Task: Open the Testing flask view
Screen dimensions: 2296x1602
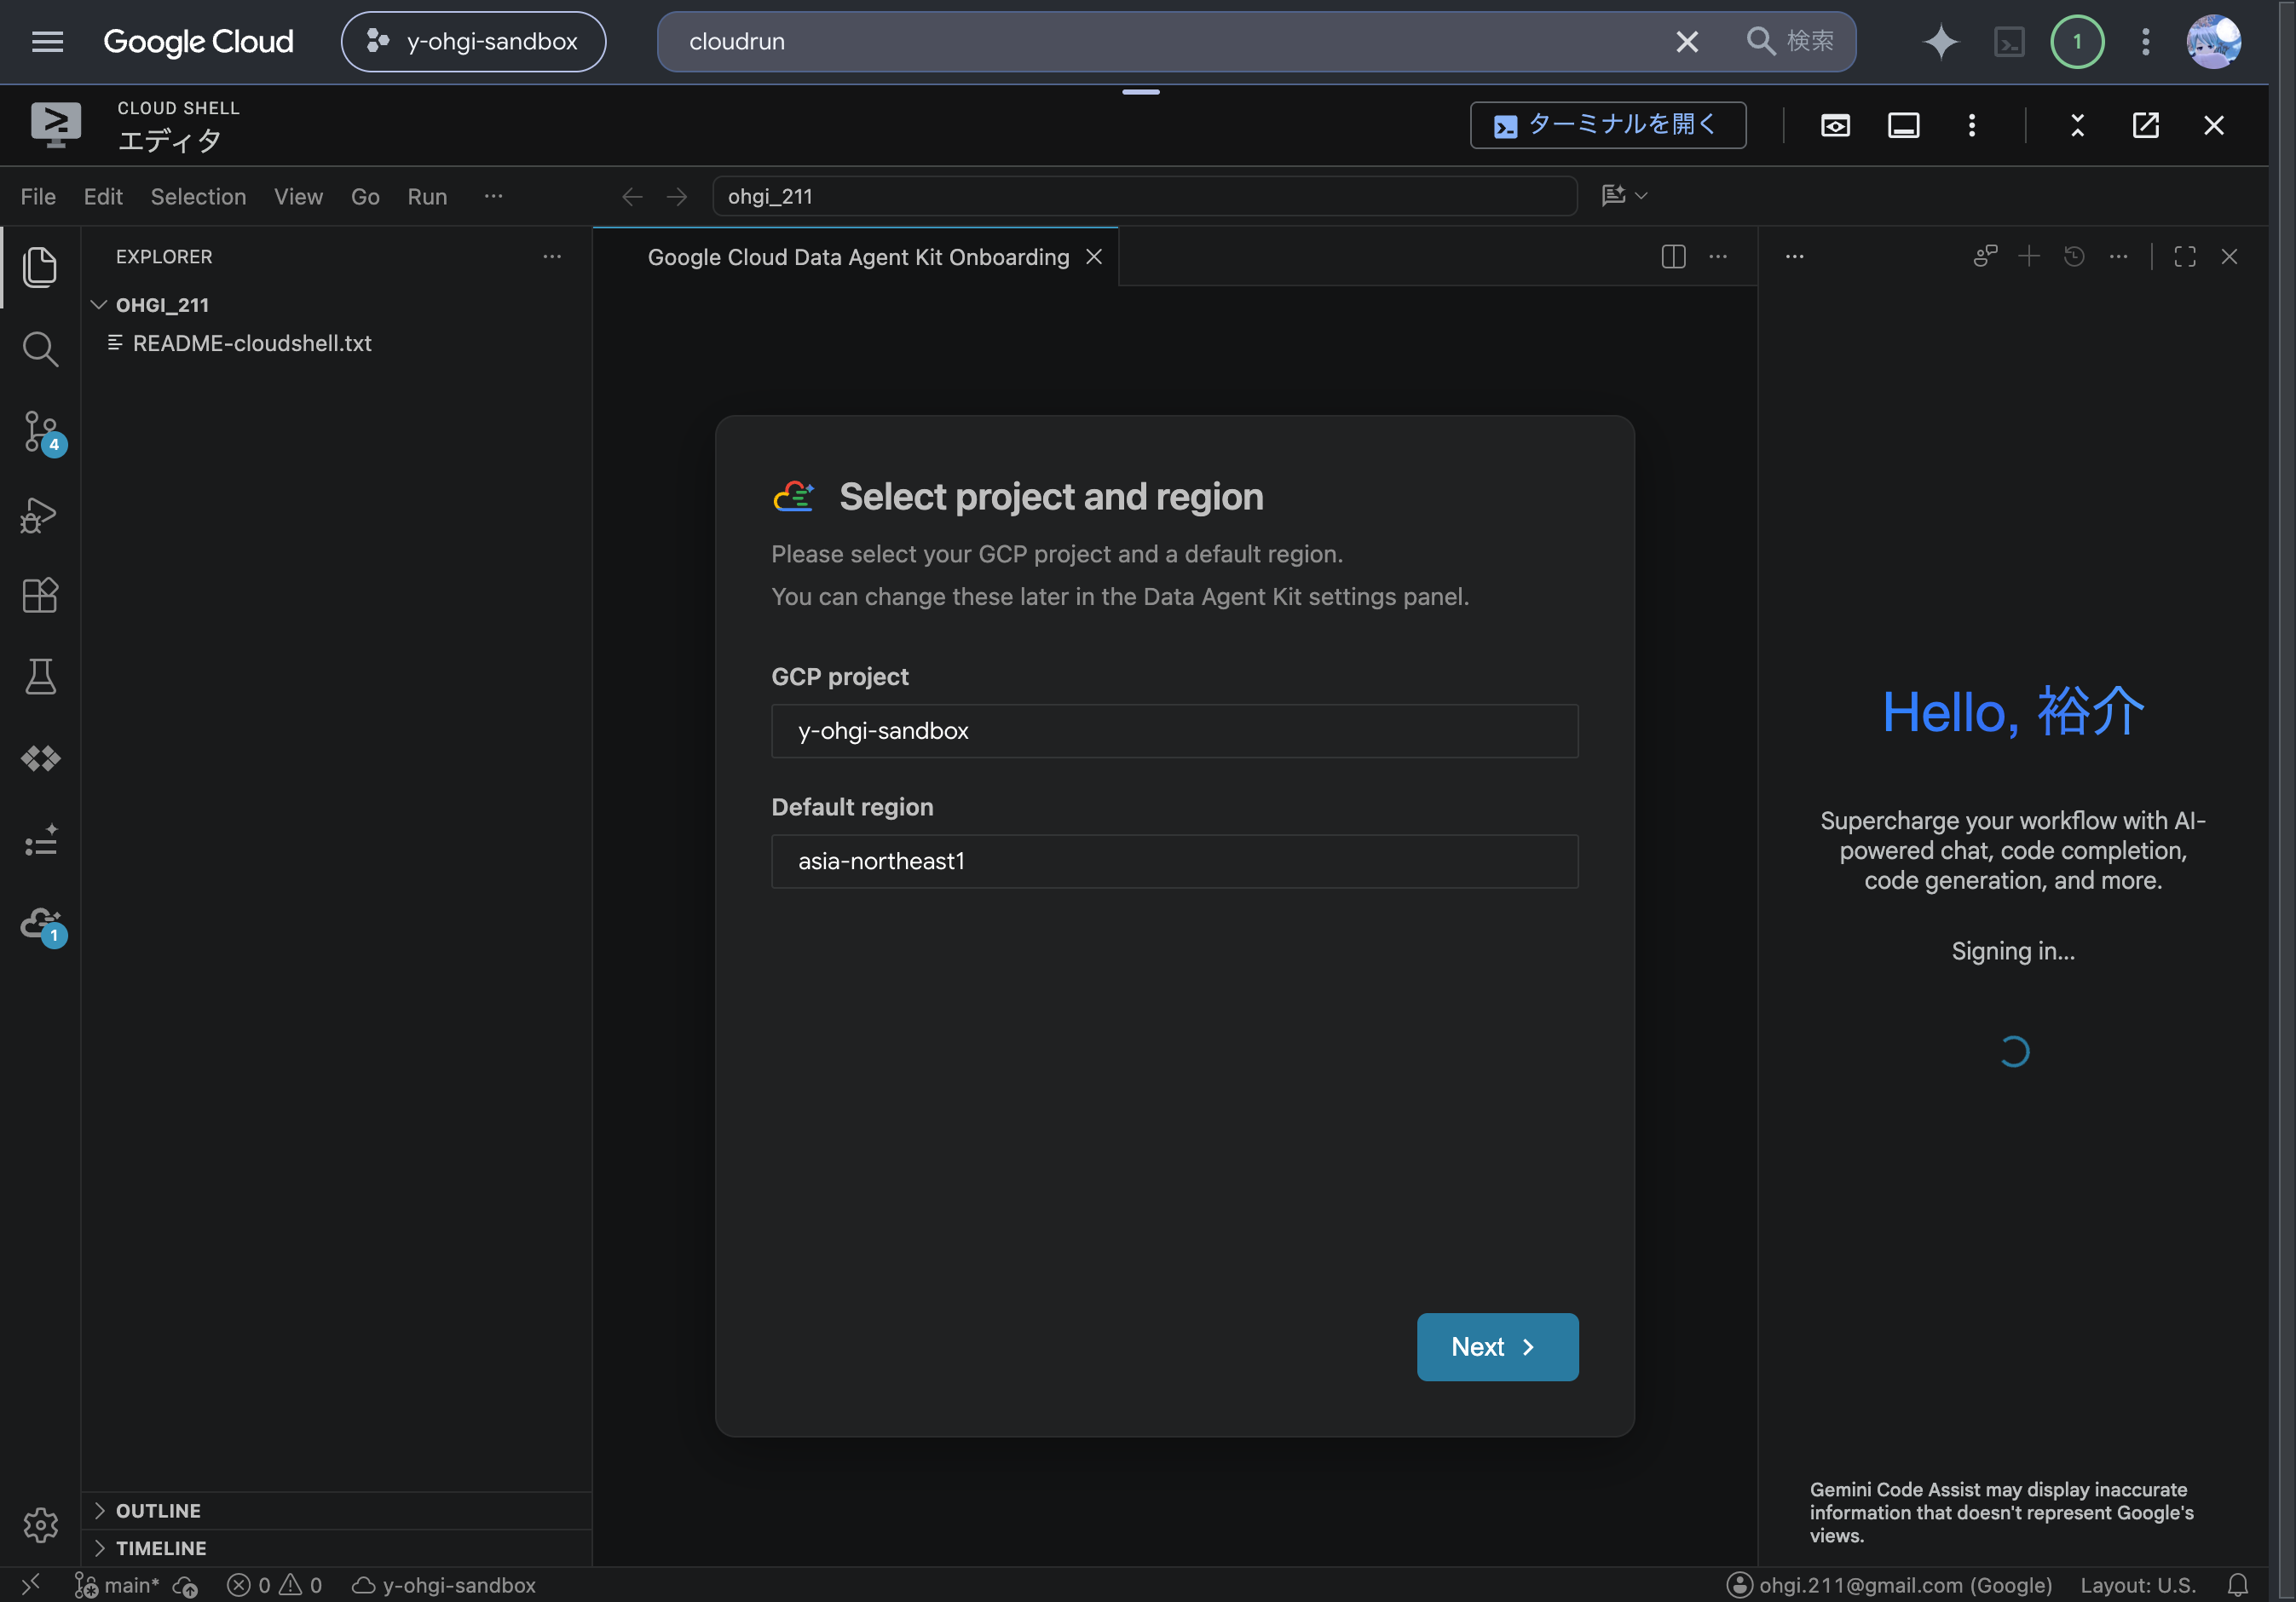Action: (40, 677)
